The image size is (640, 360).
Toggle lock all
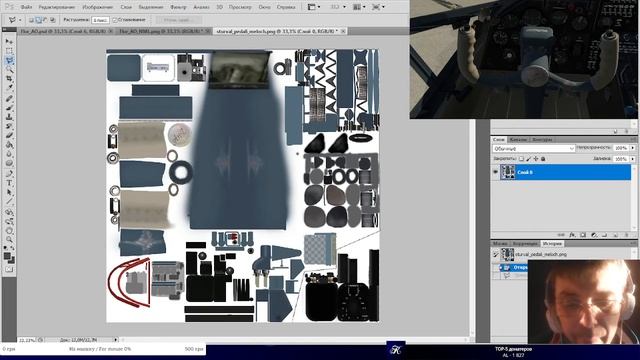click(x=543, y=159)
